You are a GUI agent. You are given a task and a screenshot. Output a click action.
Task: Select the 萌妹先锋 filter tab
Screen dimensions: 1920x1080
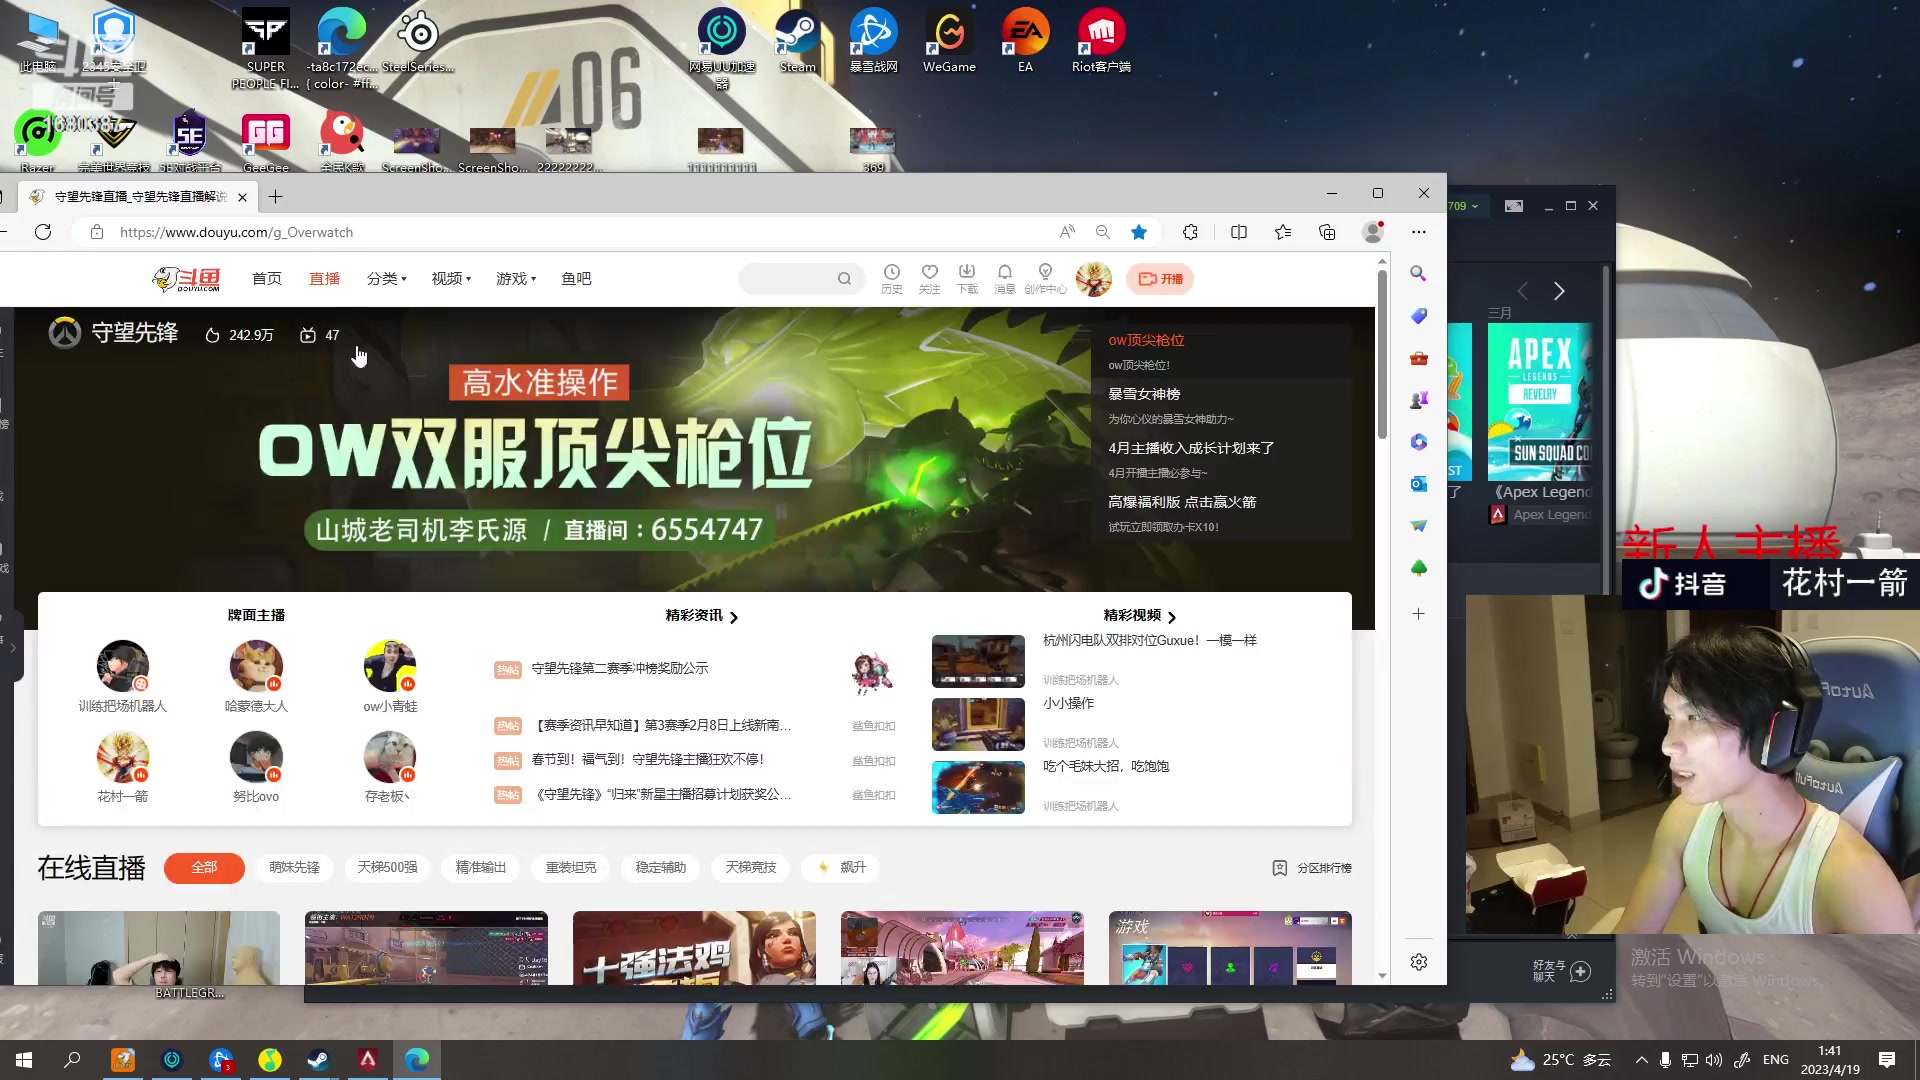[294, 867]
